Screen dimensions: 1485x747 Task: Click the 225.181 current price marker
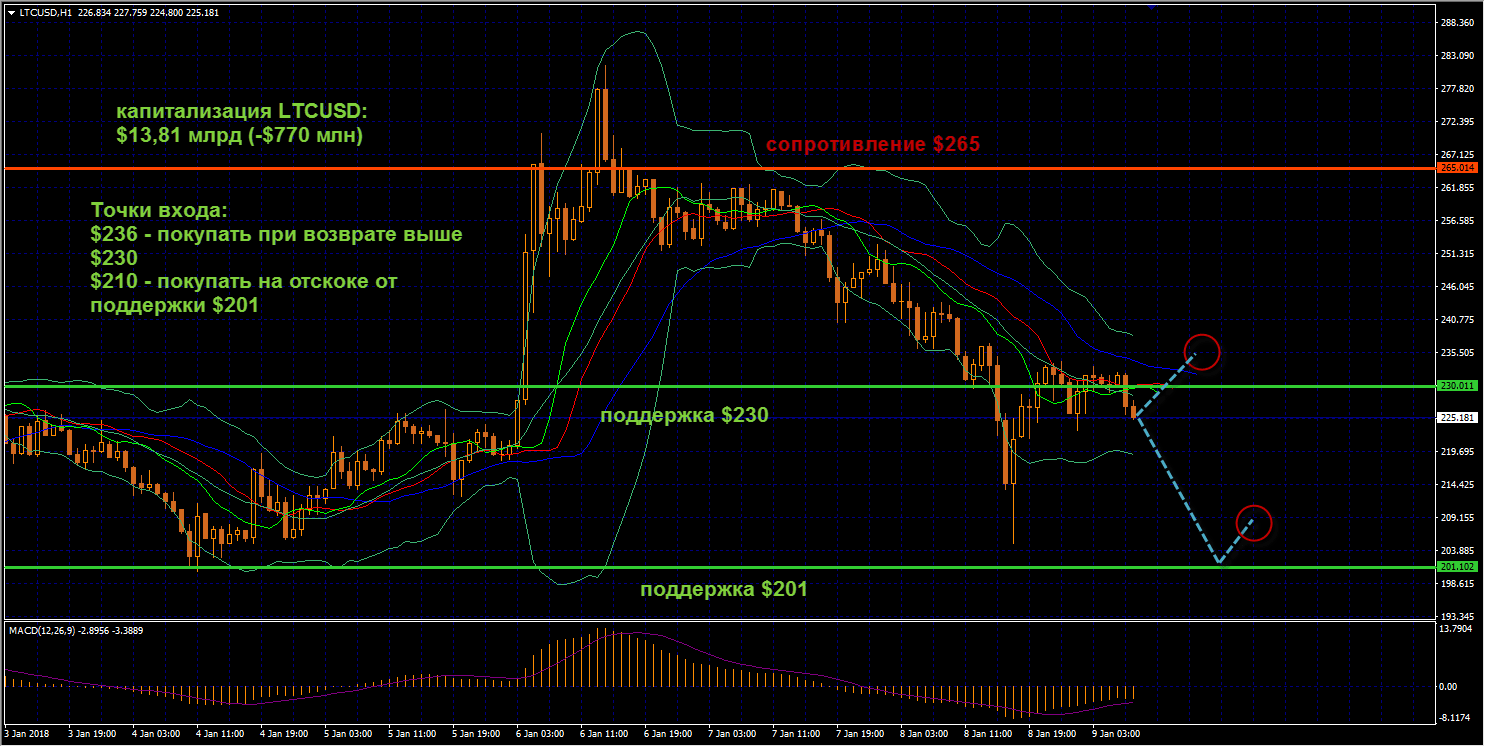[1457, 418]
